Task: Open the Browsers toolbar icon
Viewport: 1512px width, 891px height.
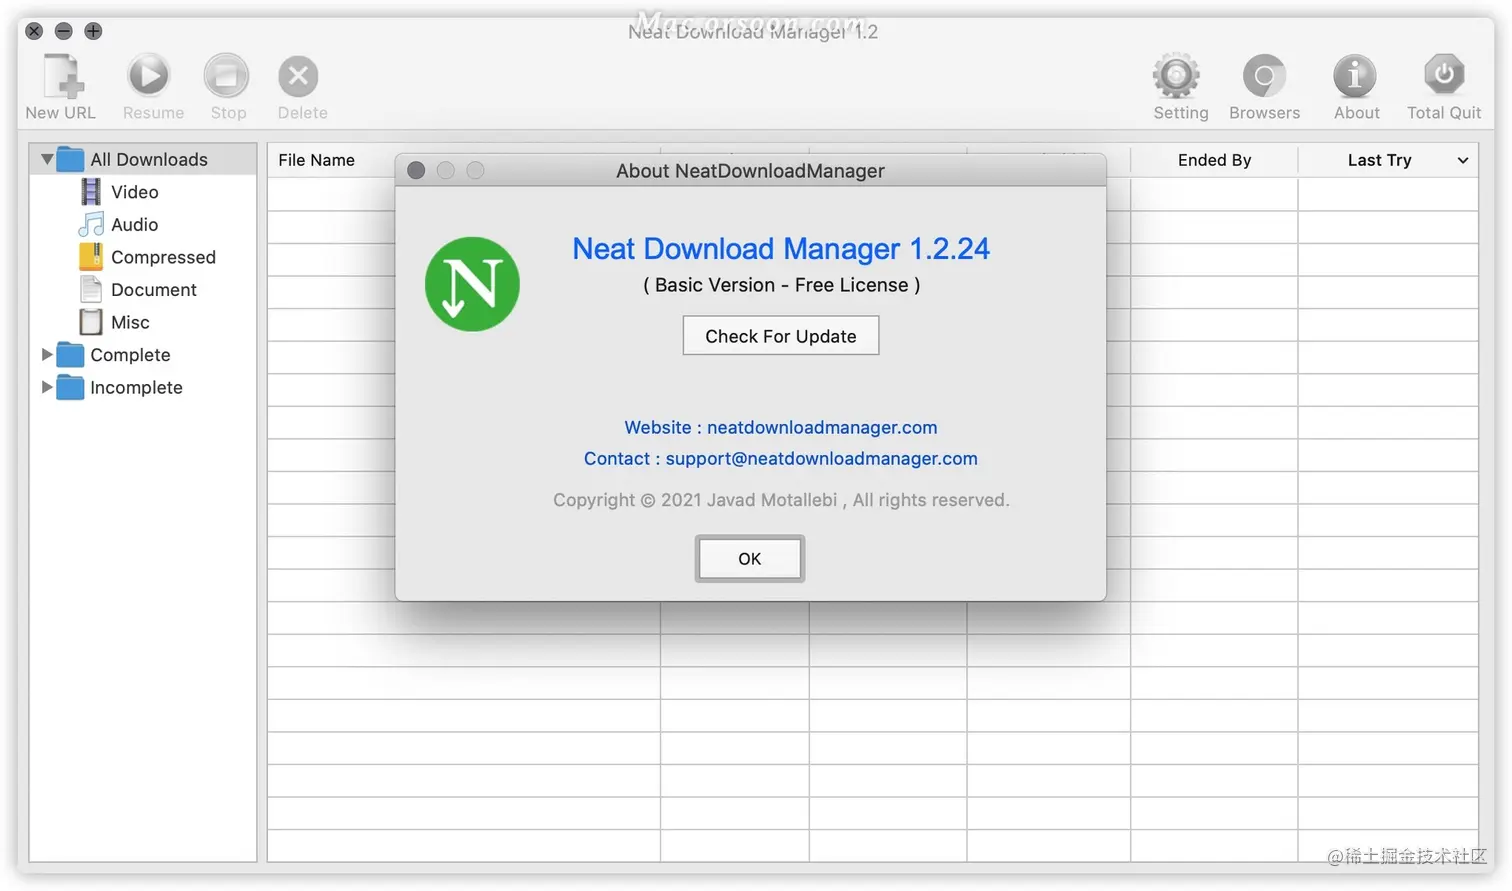Action: [1264, 76]
